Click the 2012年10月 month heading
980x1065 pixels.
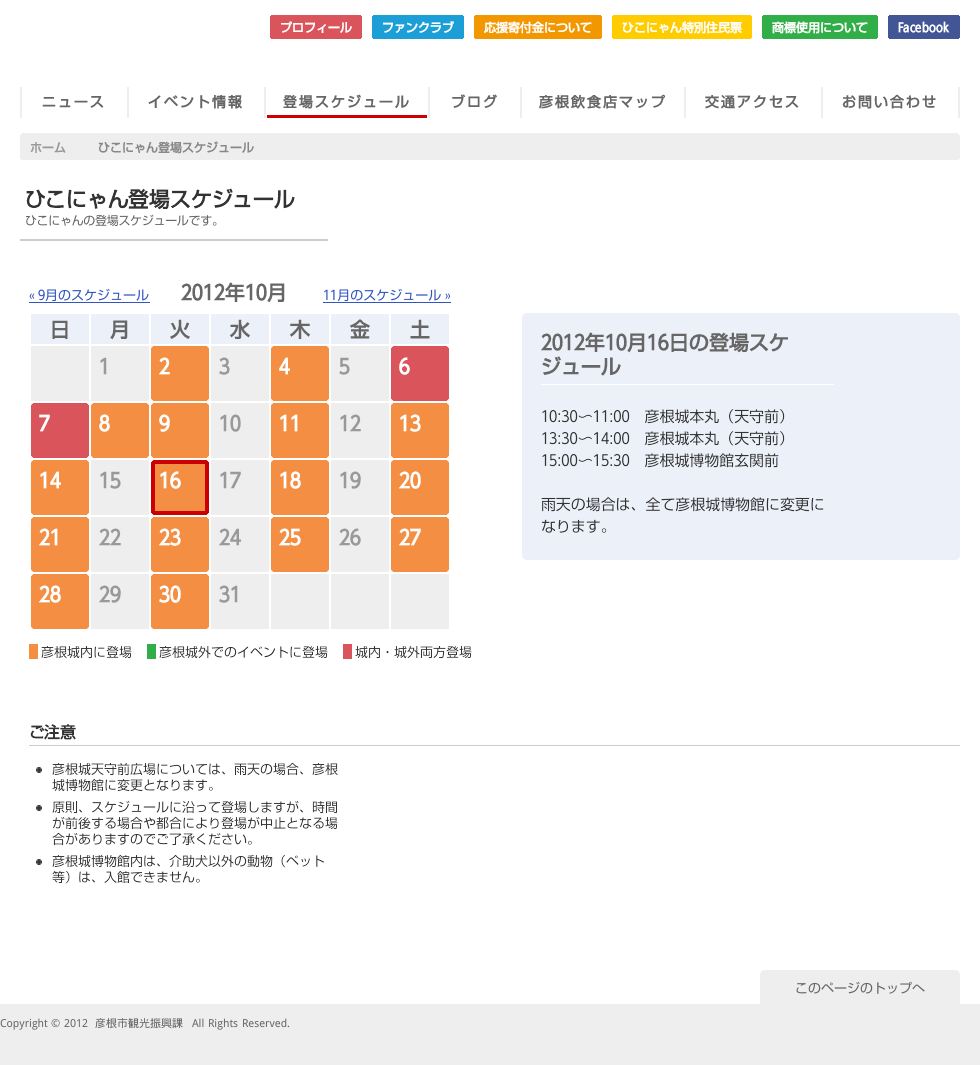coord(233,293)
